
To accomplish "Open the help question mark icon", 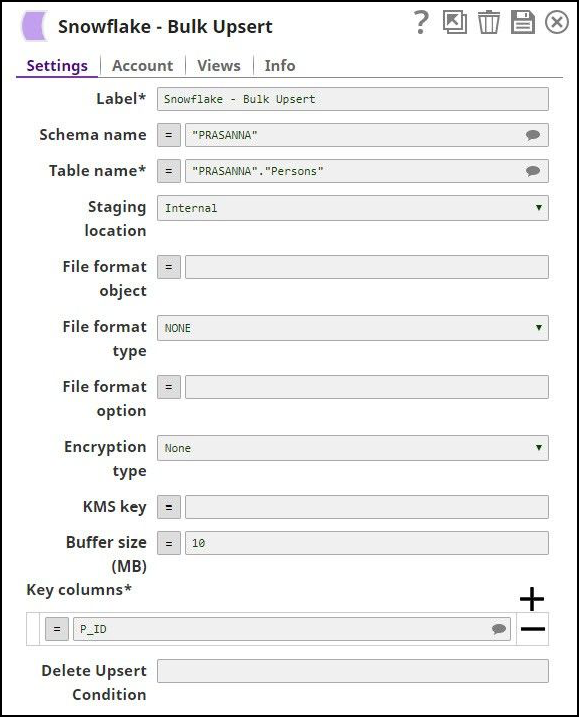I will pos(421,22).
